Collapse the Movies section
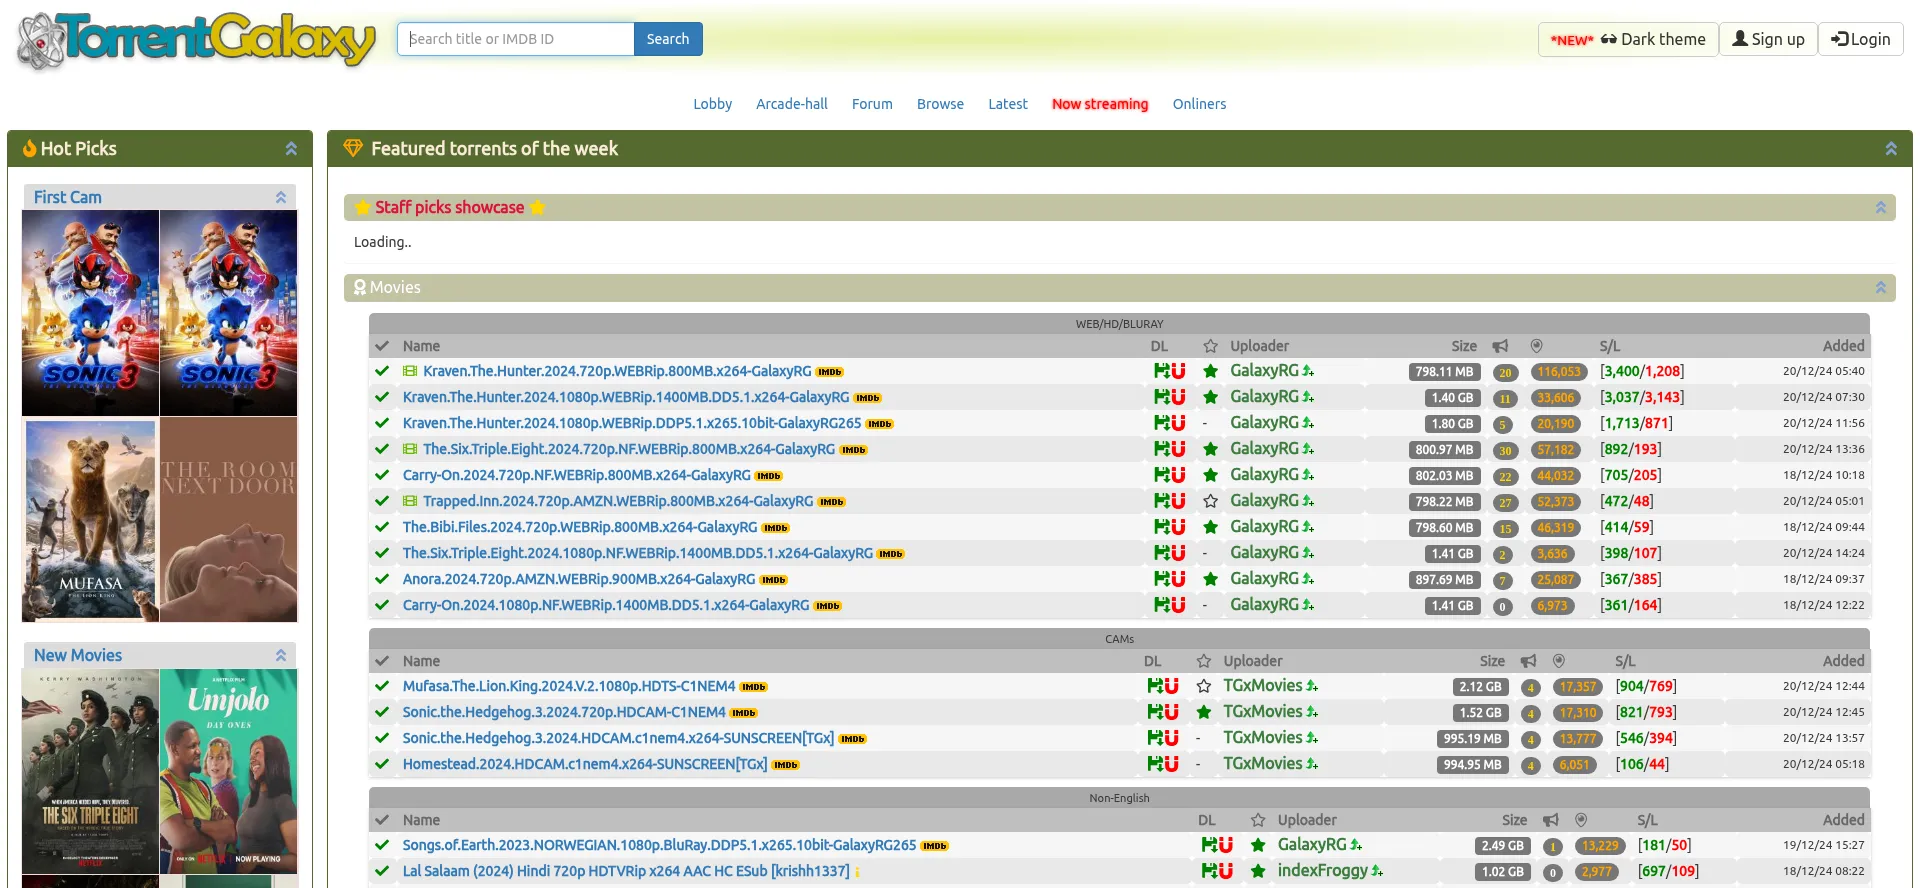 [1881, 288]
